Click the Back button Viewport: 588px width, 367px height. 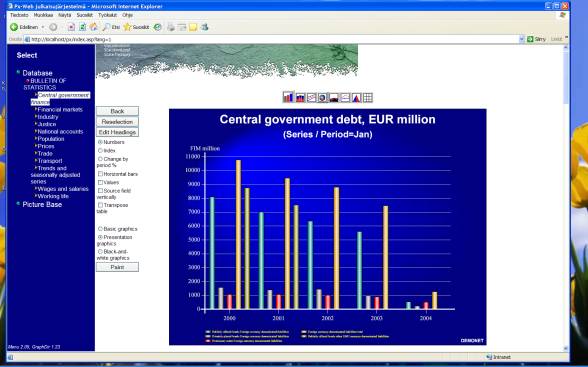(117, 111)
